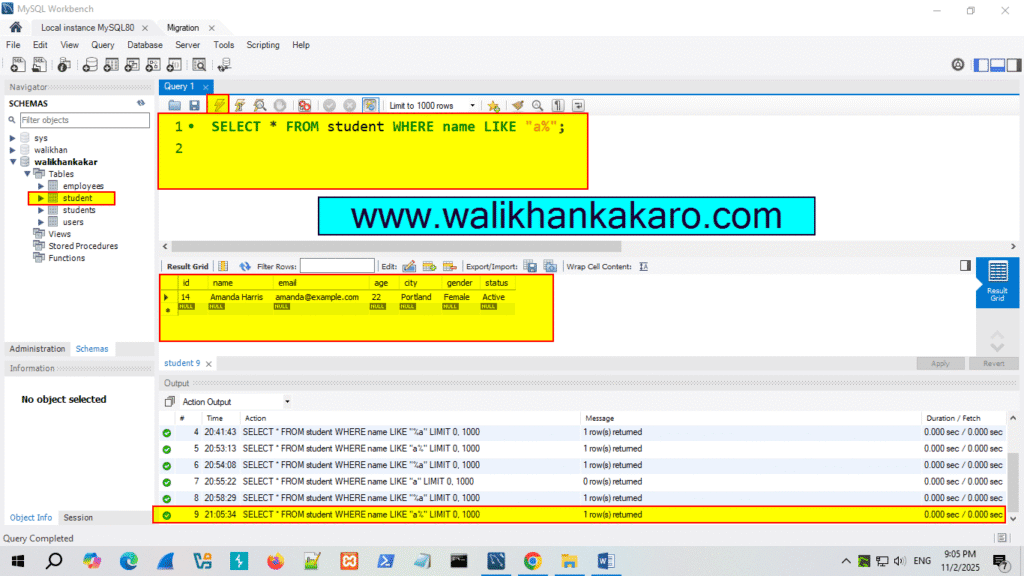Click the export recordset icon
The width and height of the screenshot is (1024, 576).
(530, 265)
